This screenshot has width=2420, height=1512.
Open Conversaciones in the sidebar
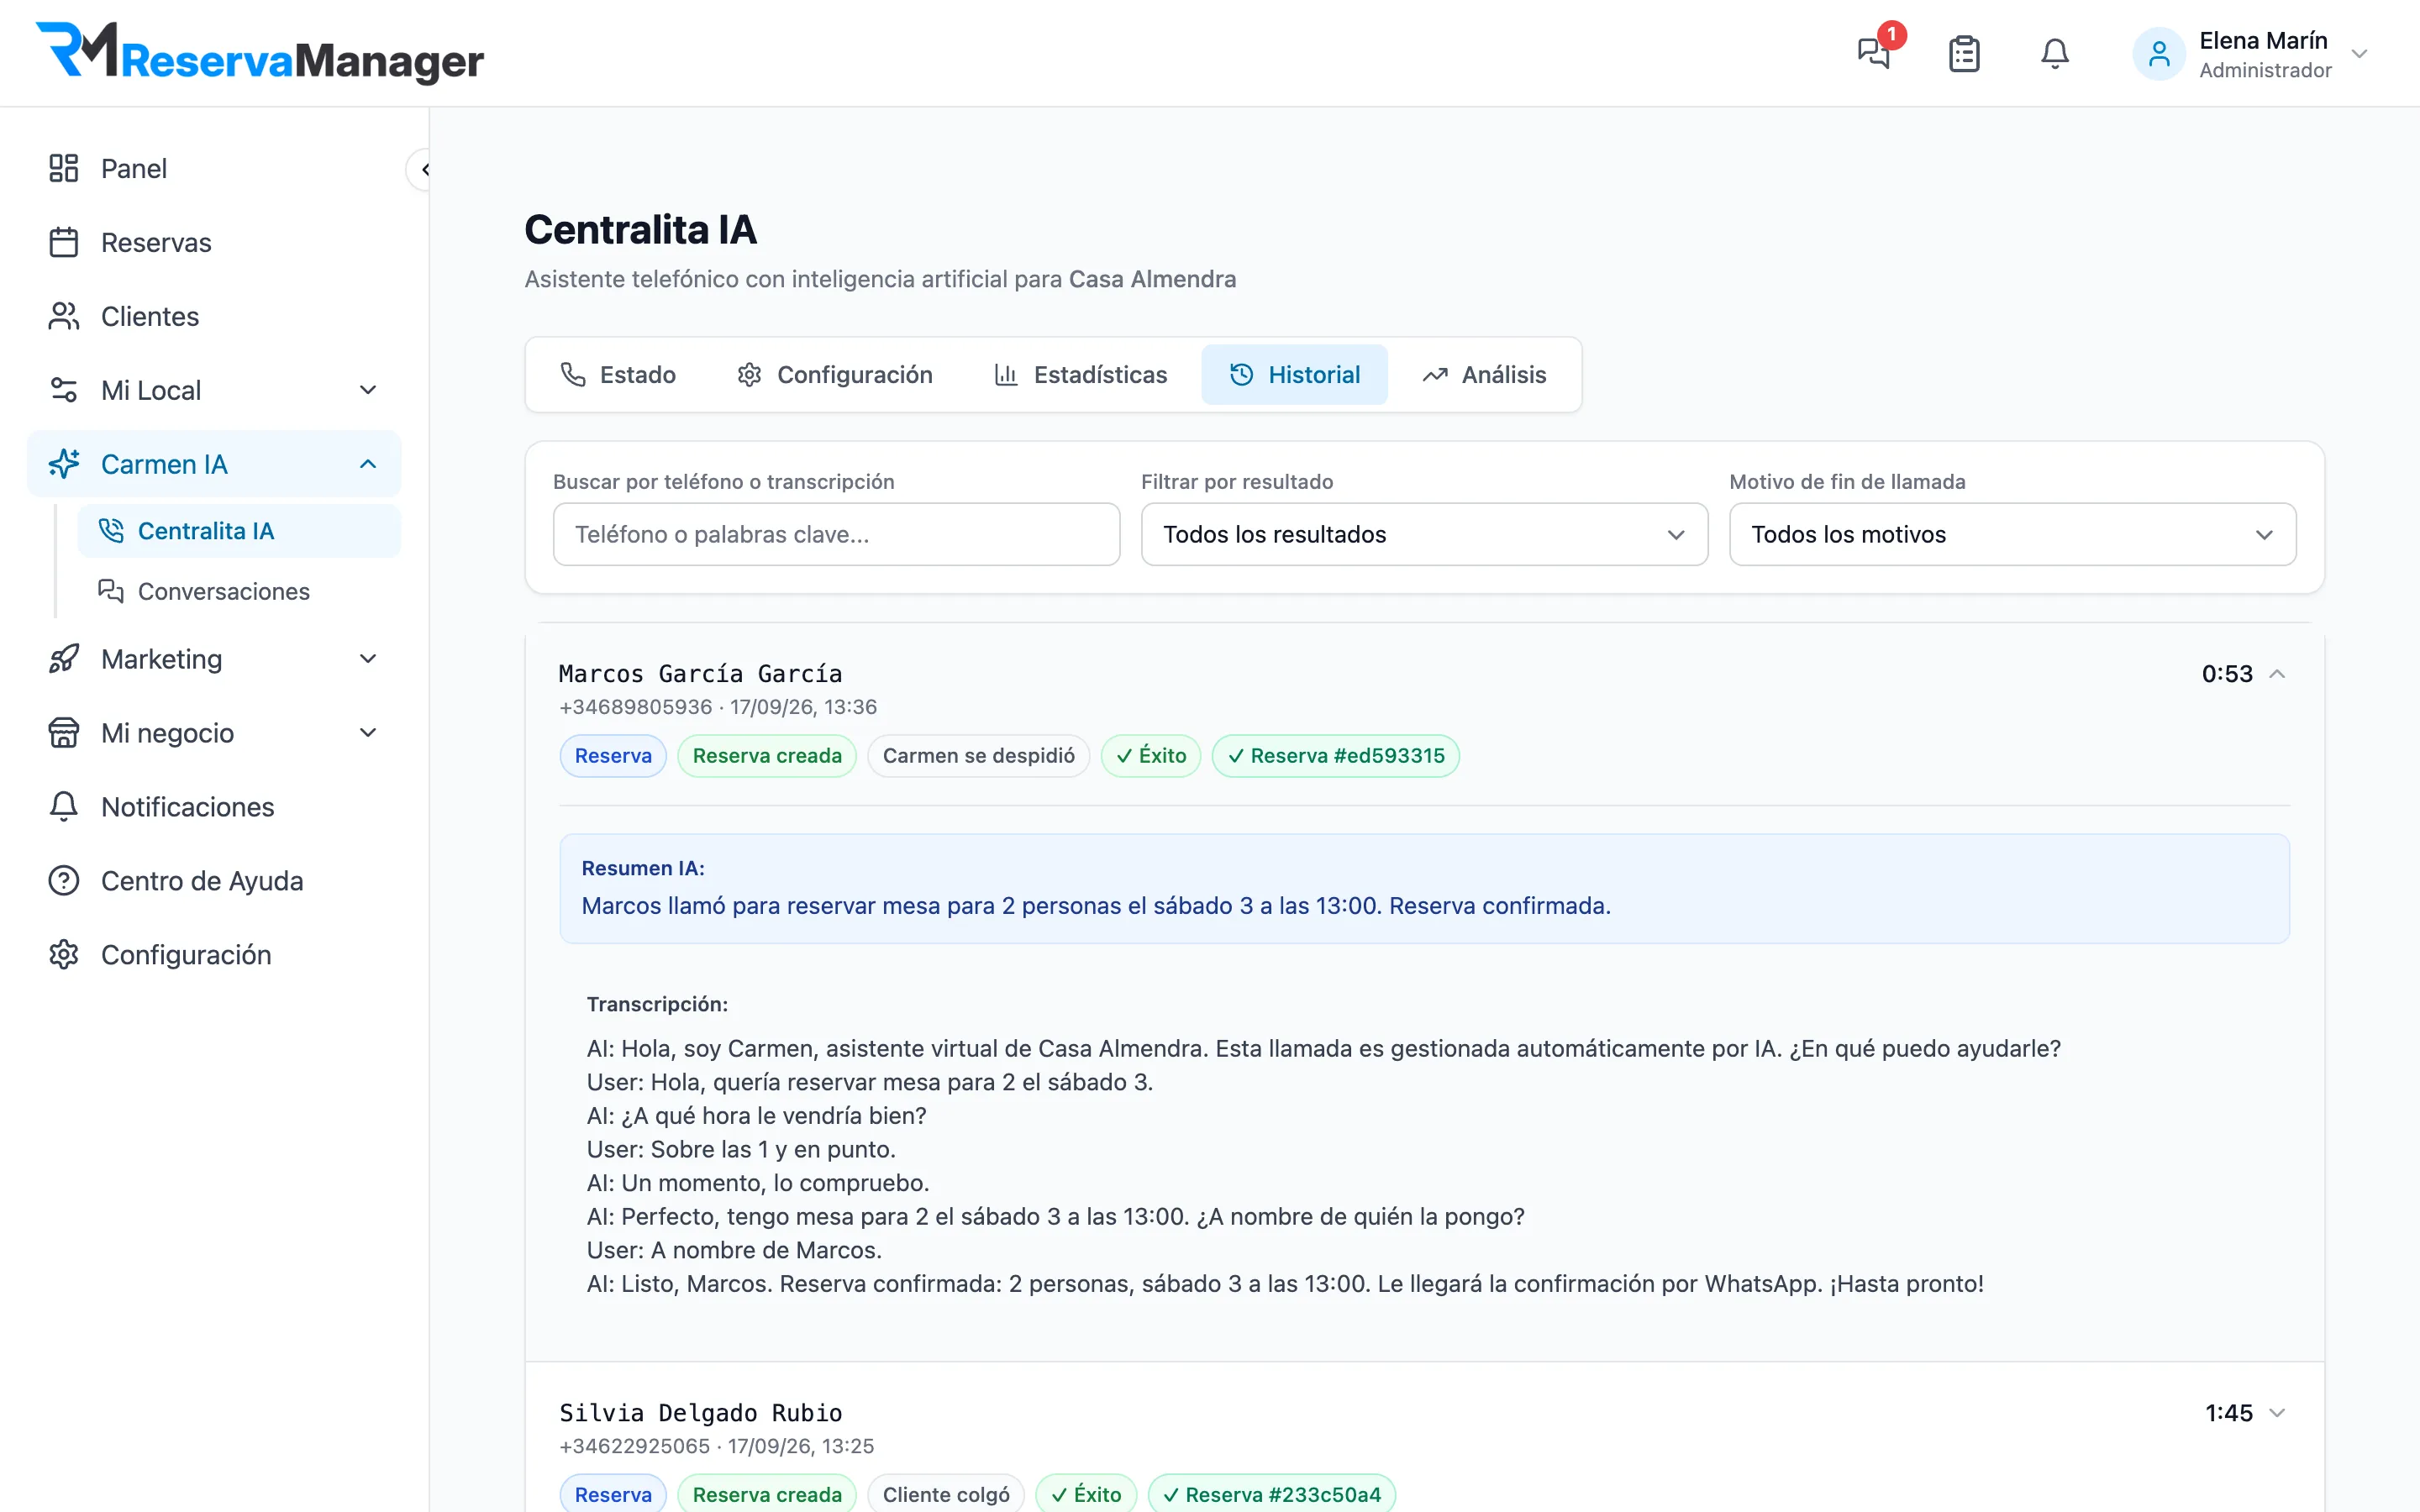tap(239, 591)
